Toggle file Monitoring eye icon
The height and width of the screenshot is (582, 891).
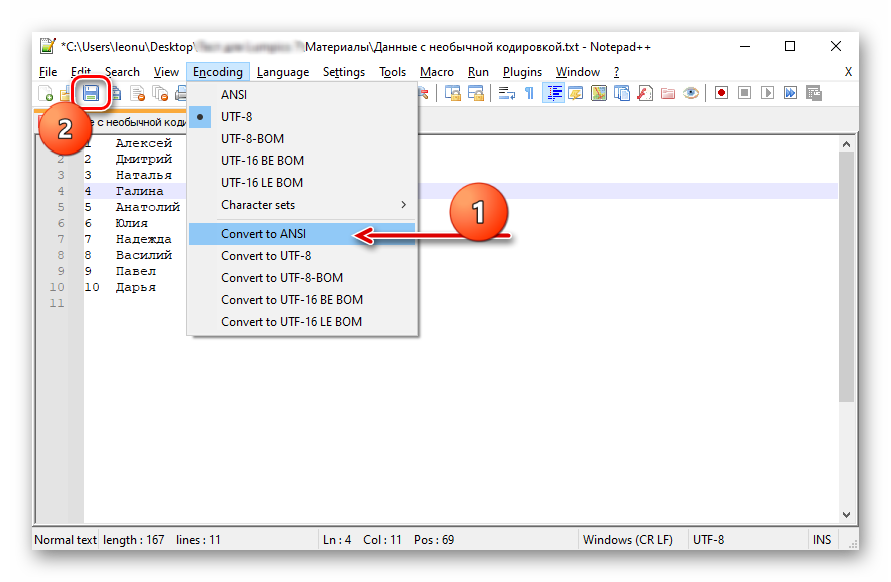pyautogui.click(x=691, y=93)
